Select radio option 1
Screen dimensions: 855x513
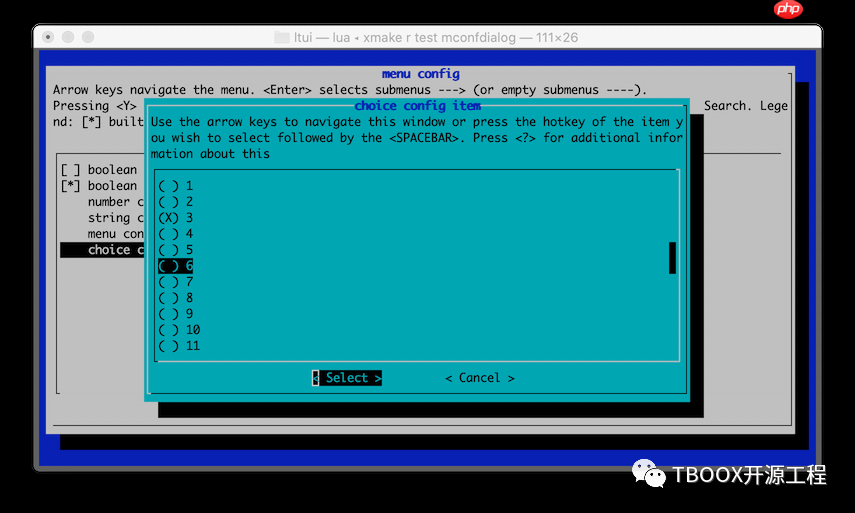176,186
